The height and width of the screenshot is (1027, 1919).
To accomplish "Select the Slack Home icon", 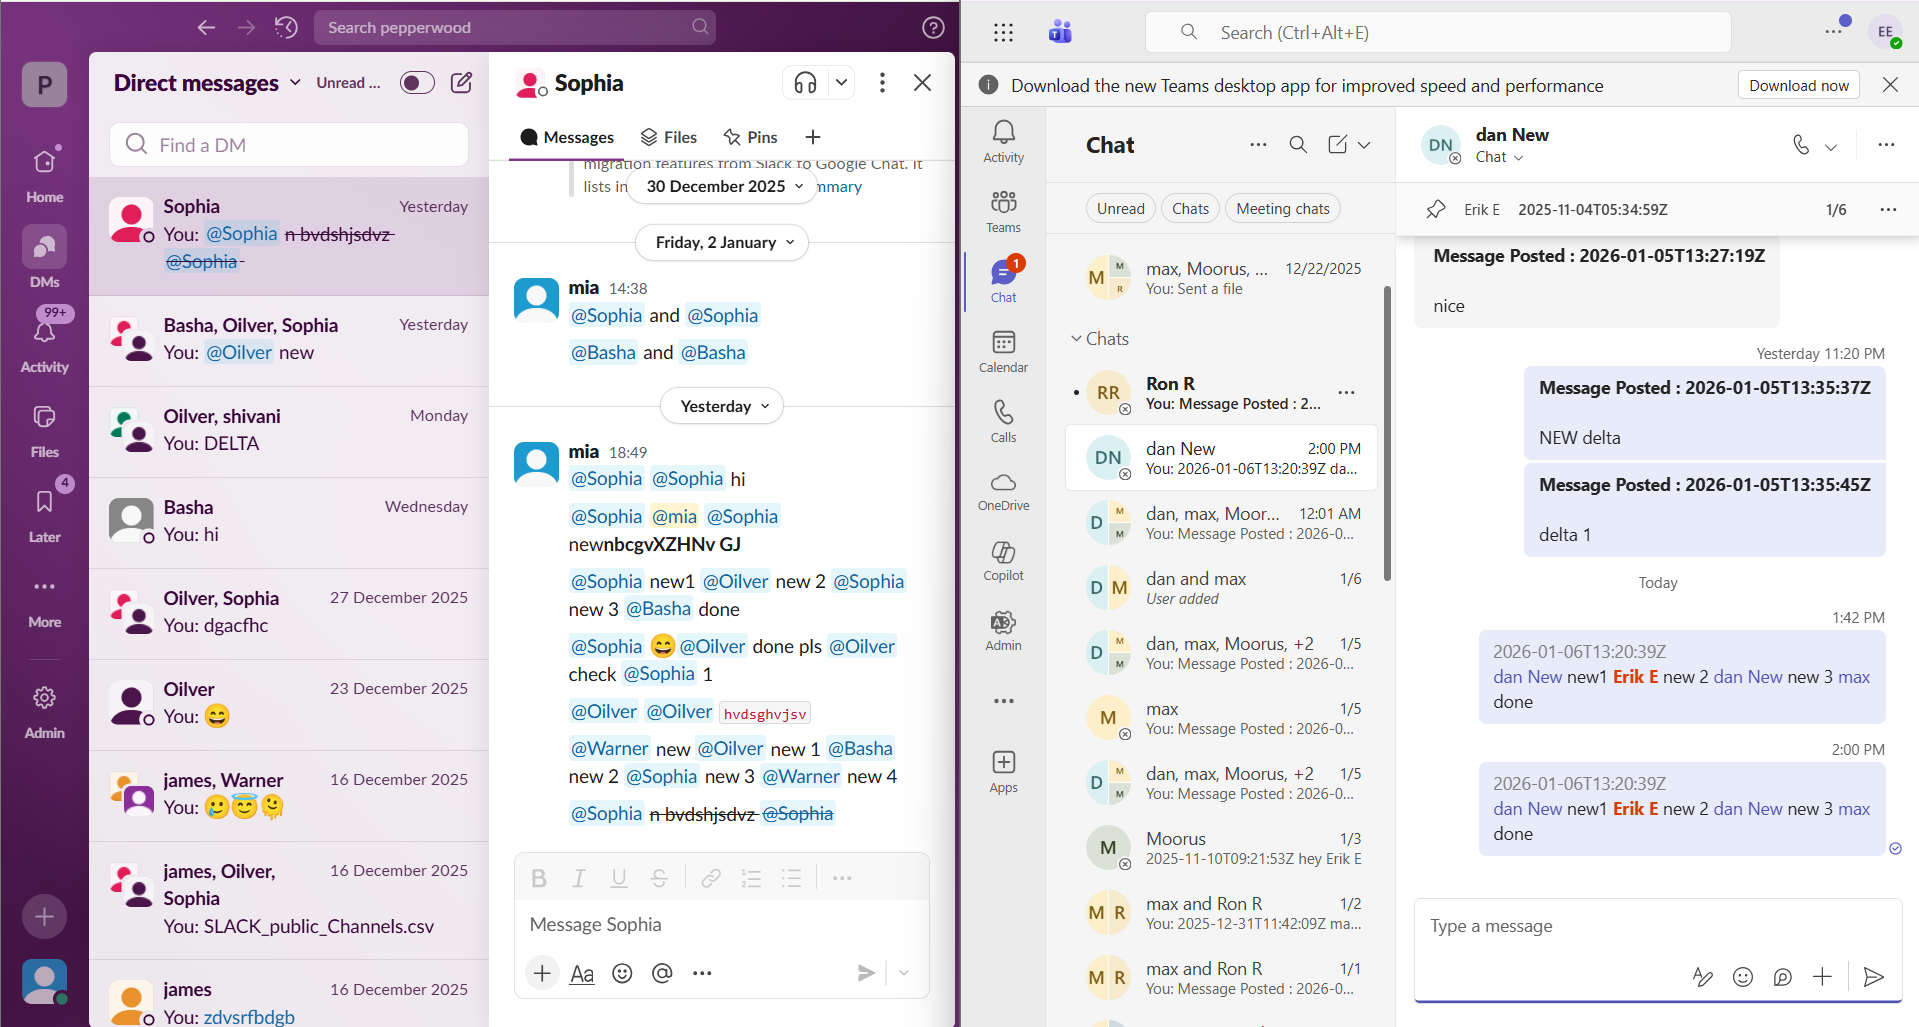I will coord(44,170).
